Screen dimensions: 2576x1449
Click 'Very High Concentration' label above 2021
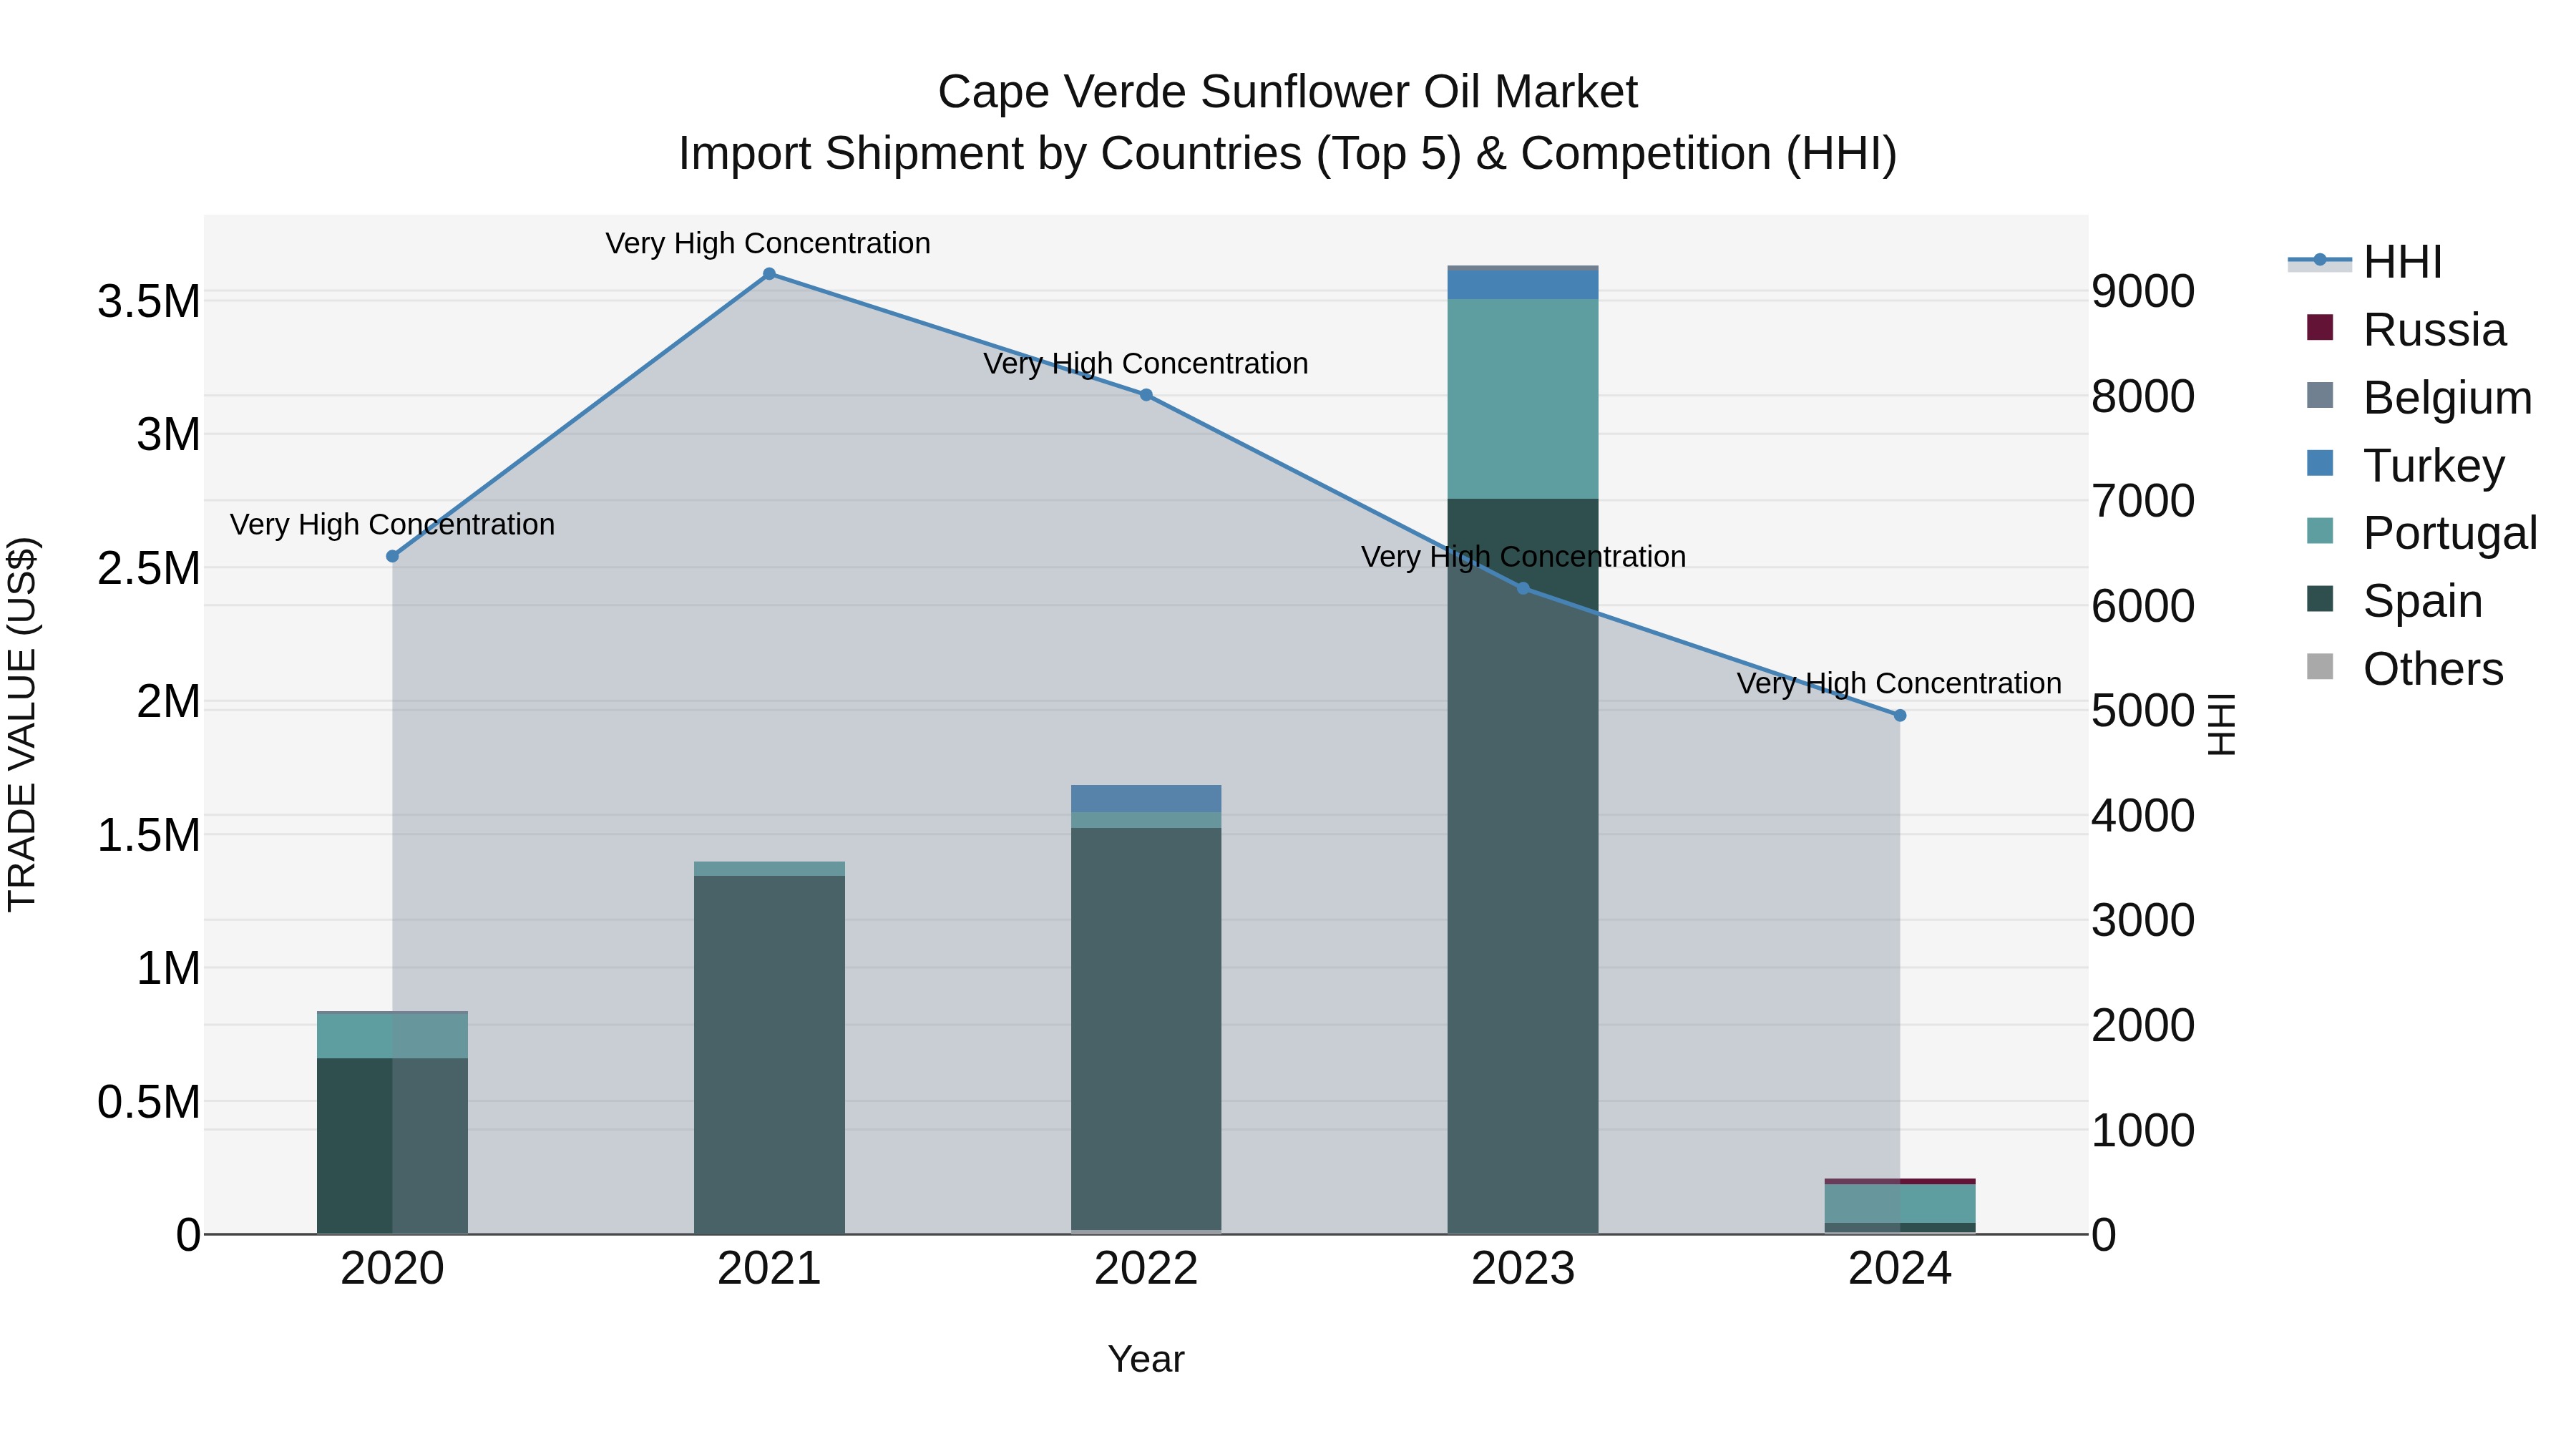click(768, 243)
